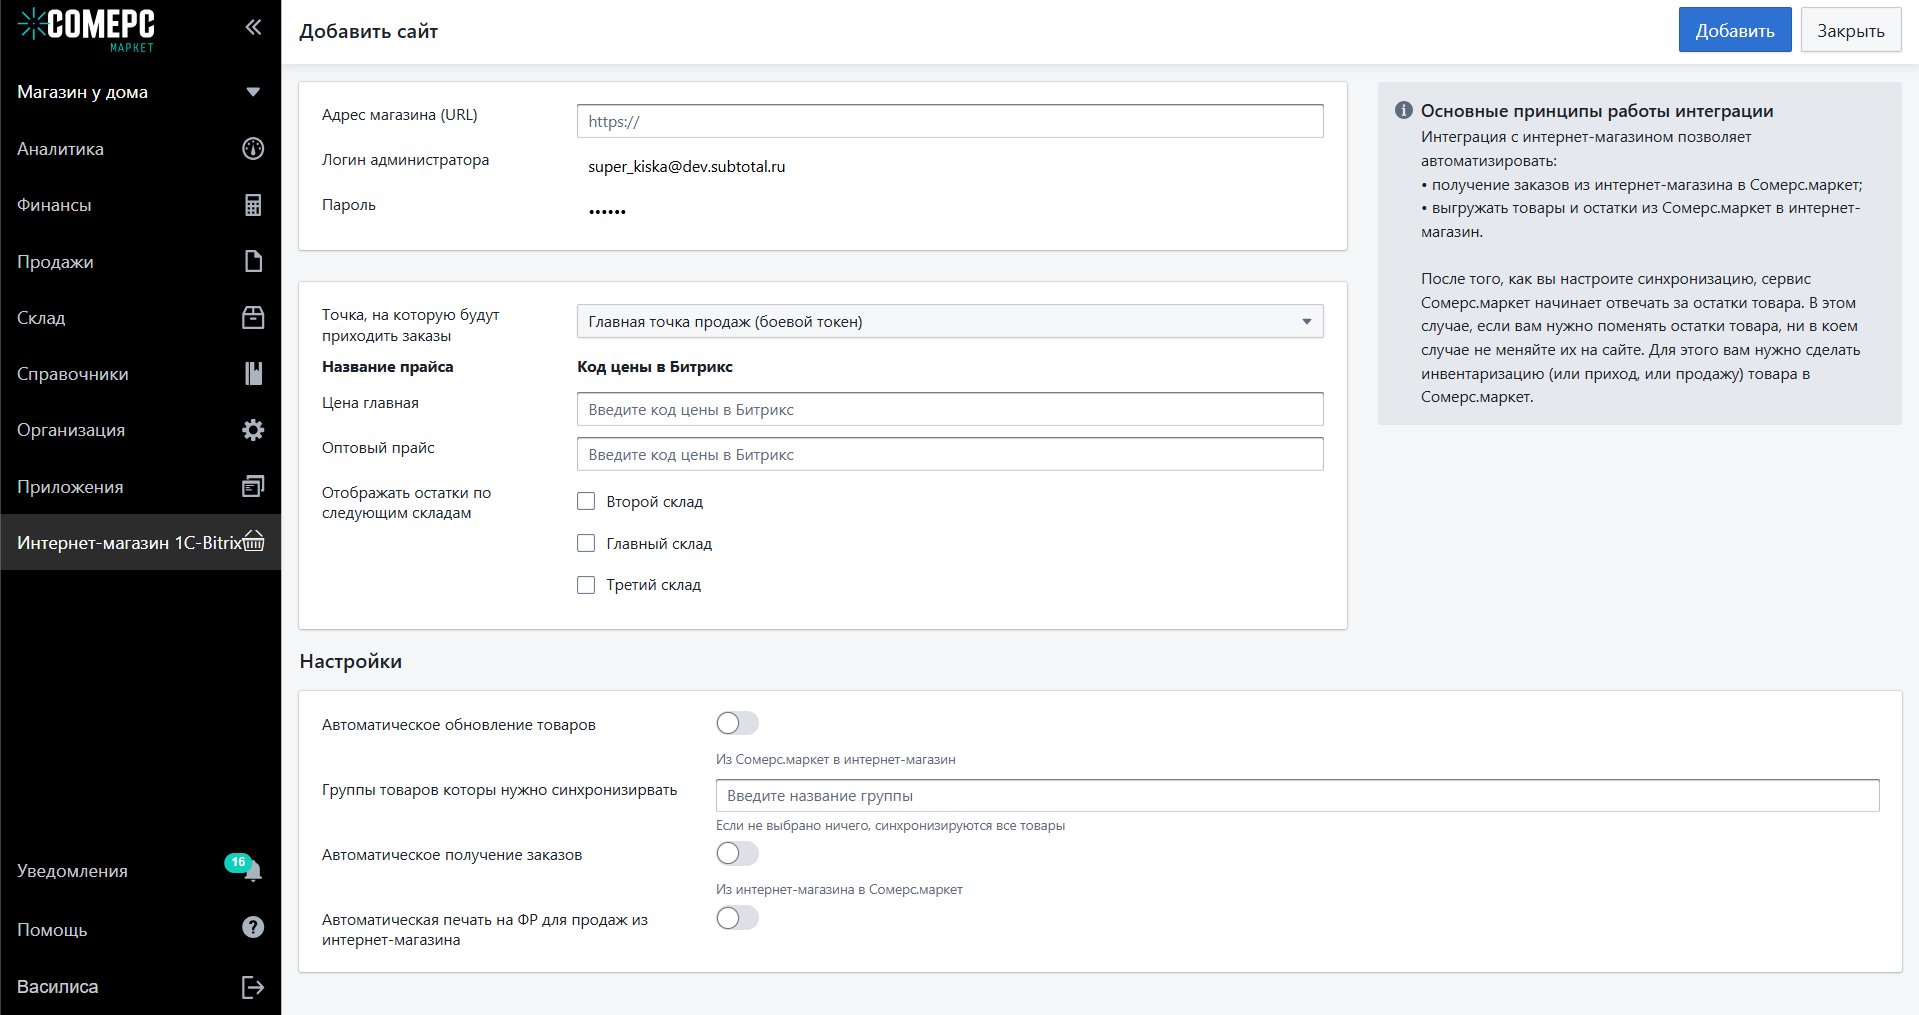Open Продажи menu section
Viewport: 1919px width, 1015px height.
140,262
